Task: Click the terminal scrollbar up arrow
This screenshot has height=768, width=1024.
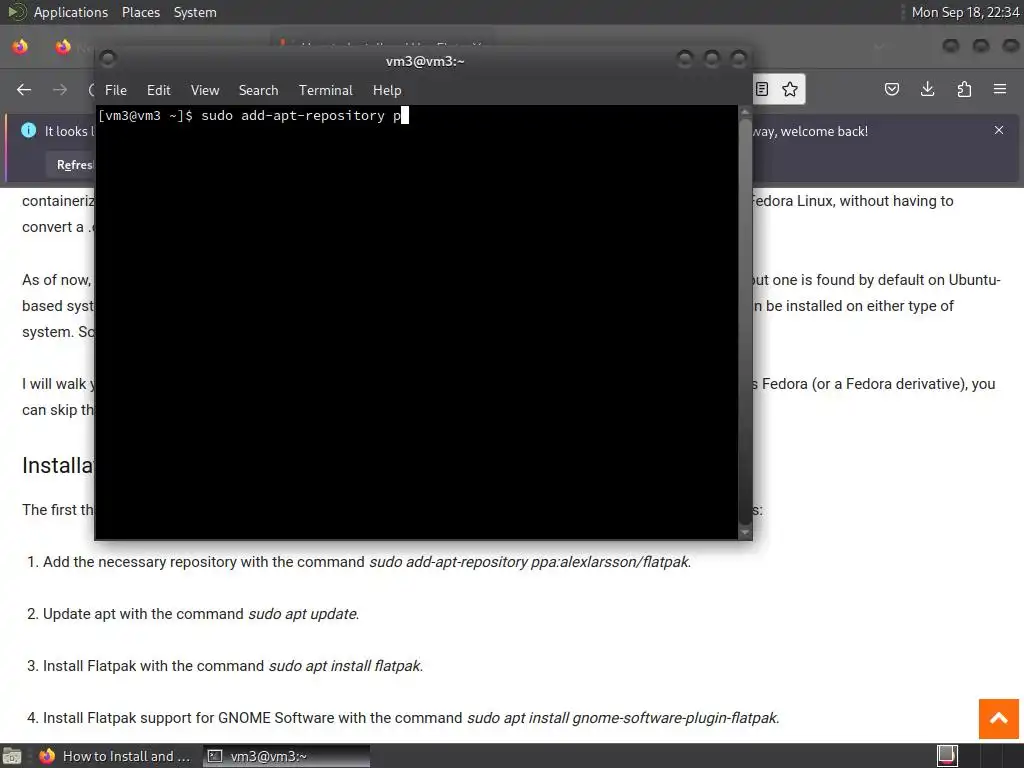Action: coord(745,112)
